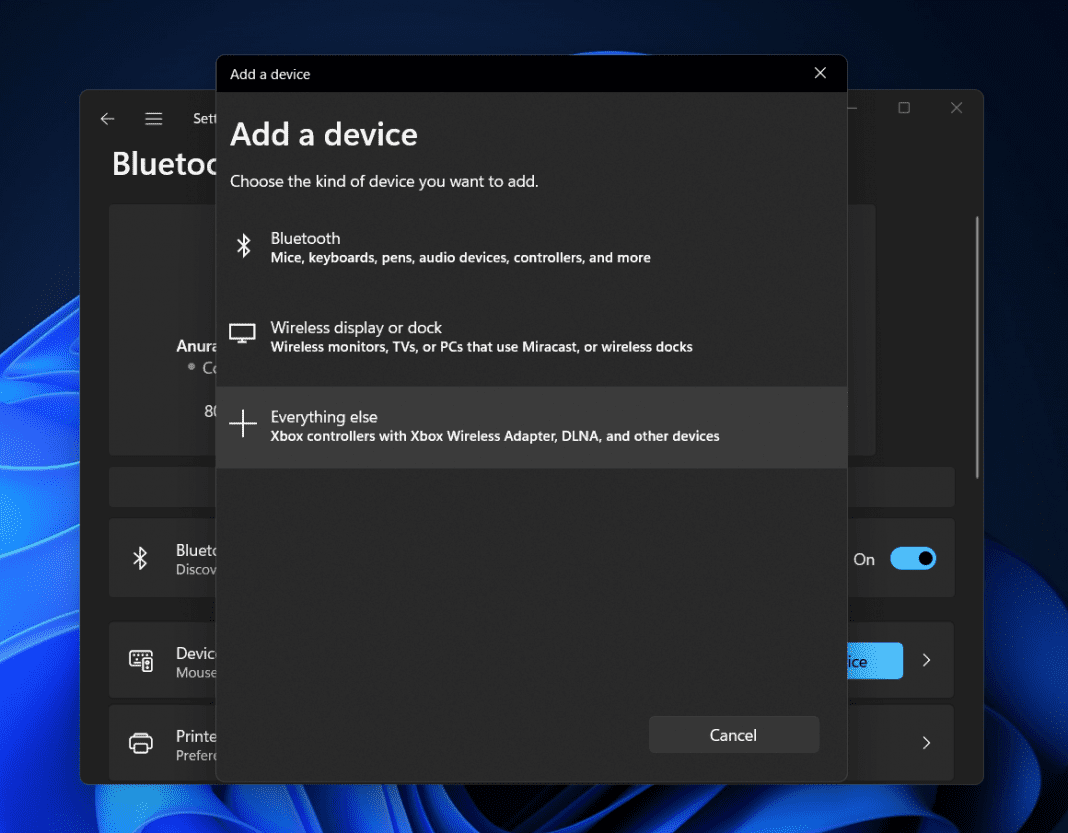Viewport: 1068px width, 833px height.
Task: Click the blue Add device button
Action: pyautogui.click(x=873, y=660)
